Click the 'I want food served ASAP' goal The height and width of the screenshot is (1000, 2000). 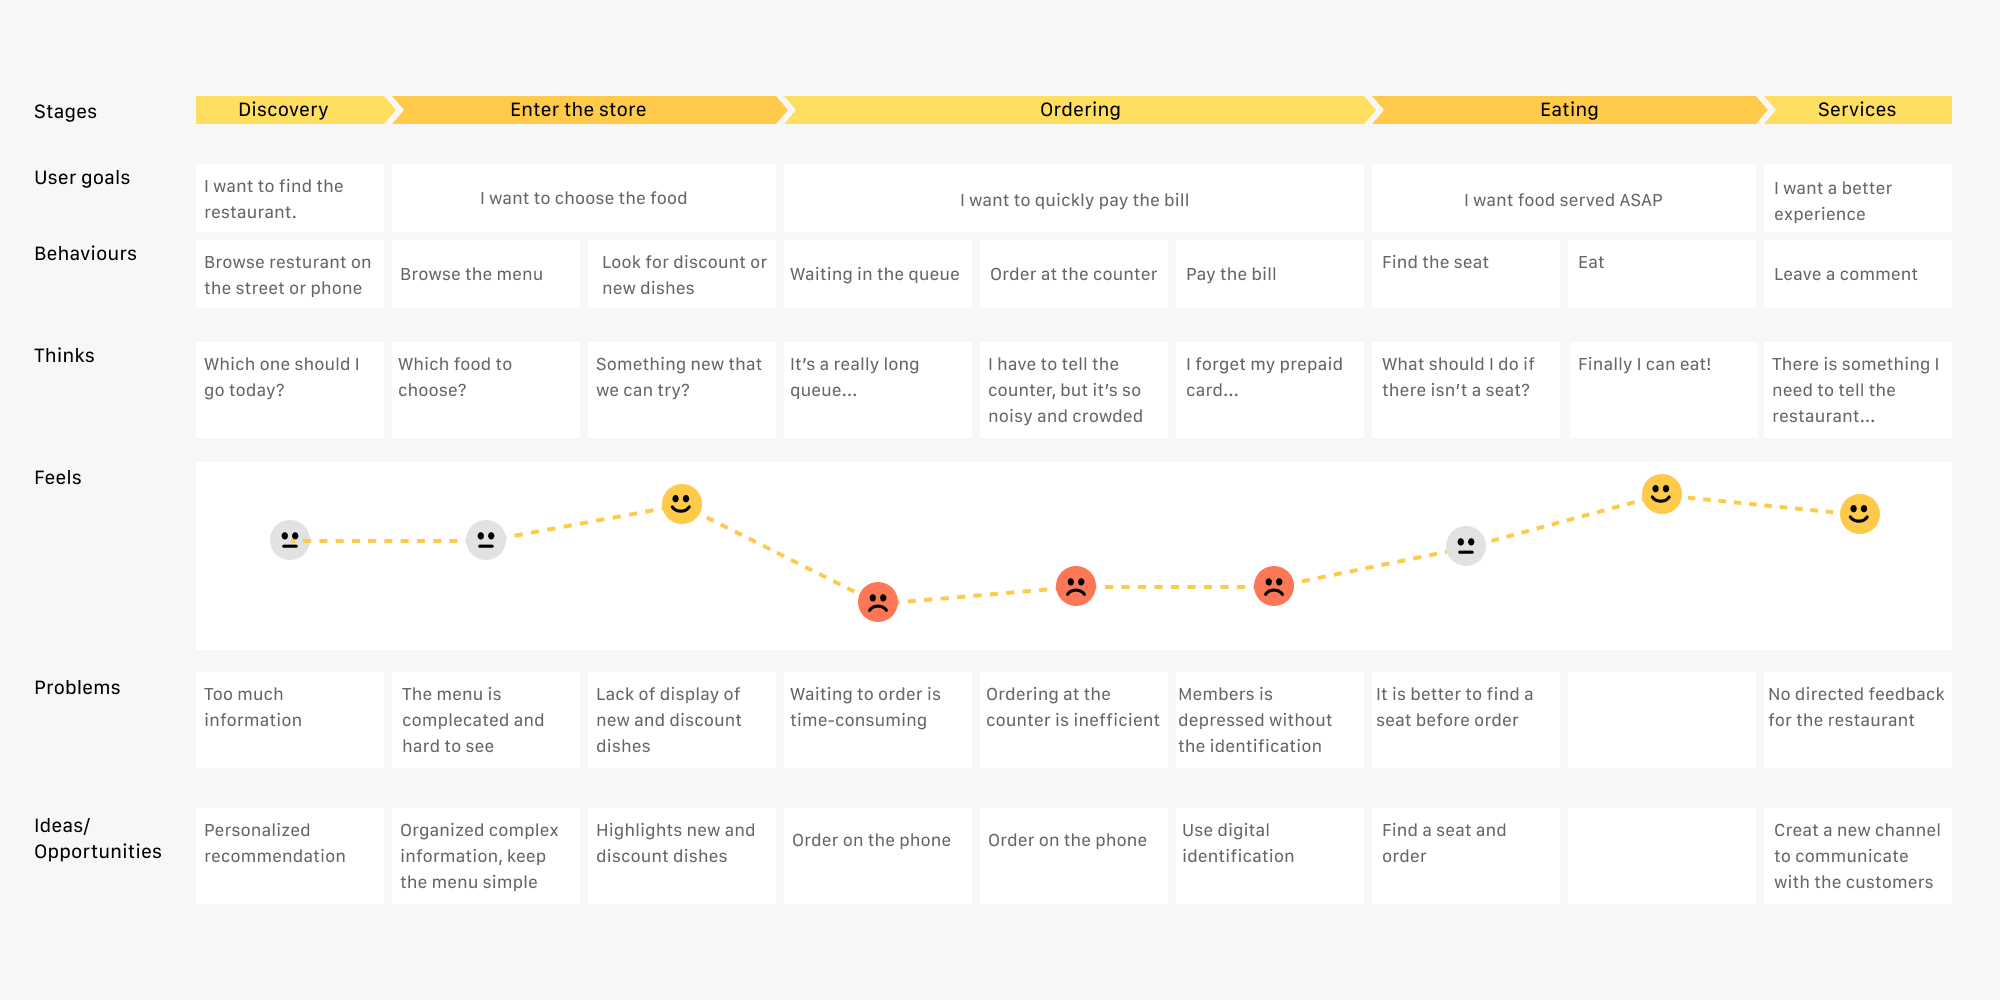[1563, 199]
